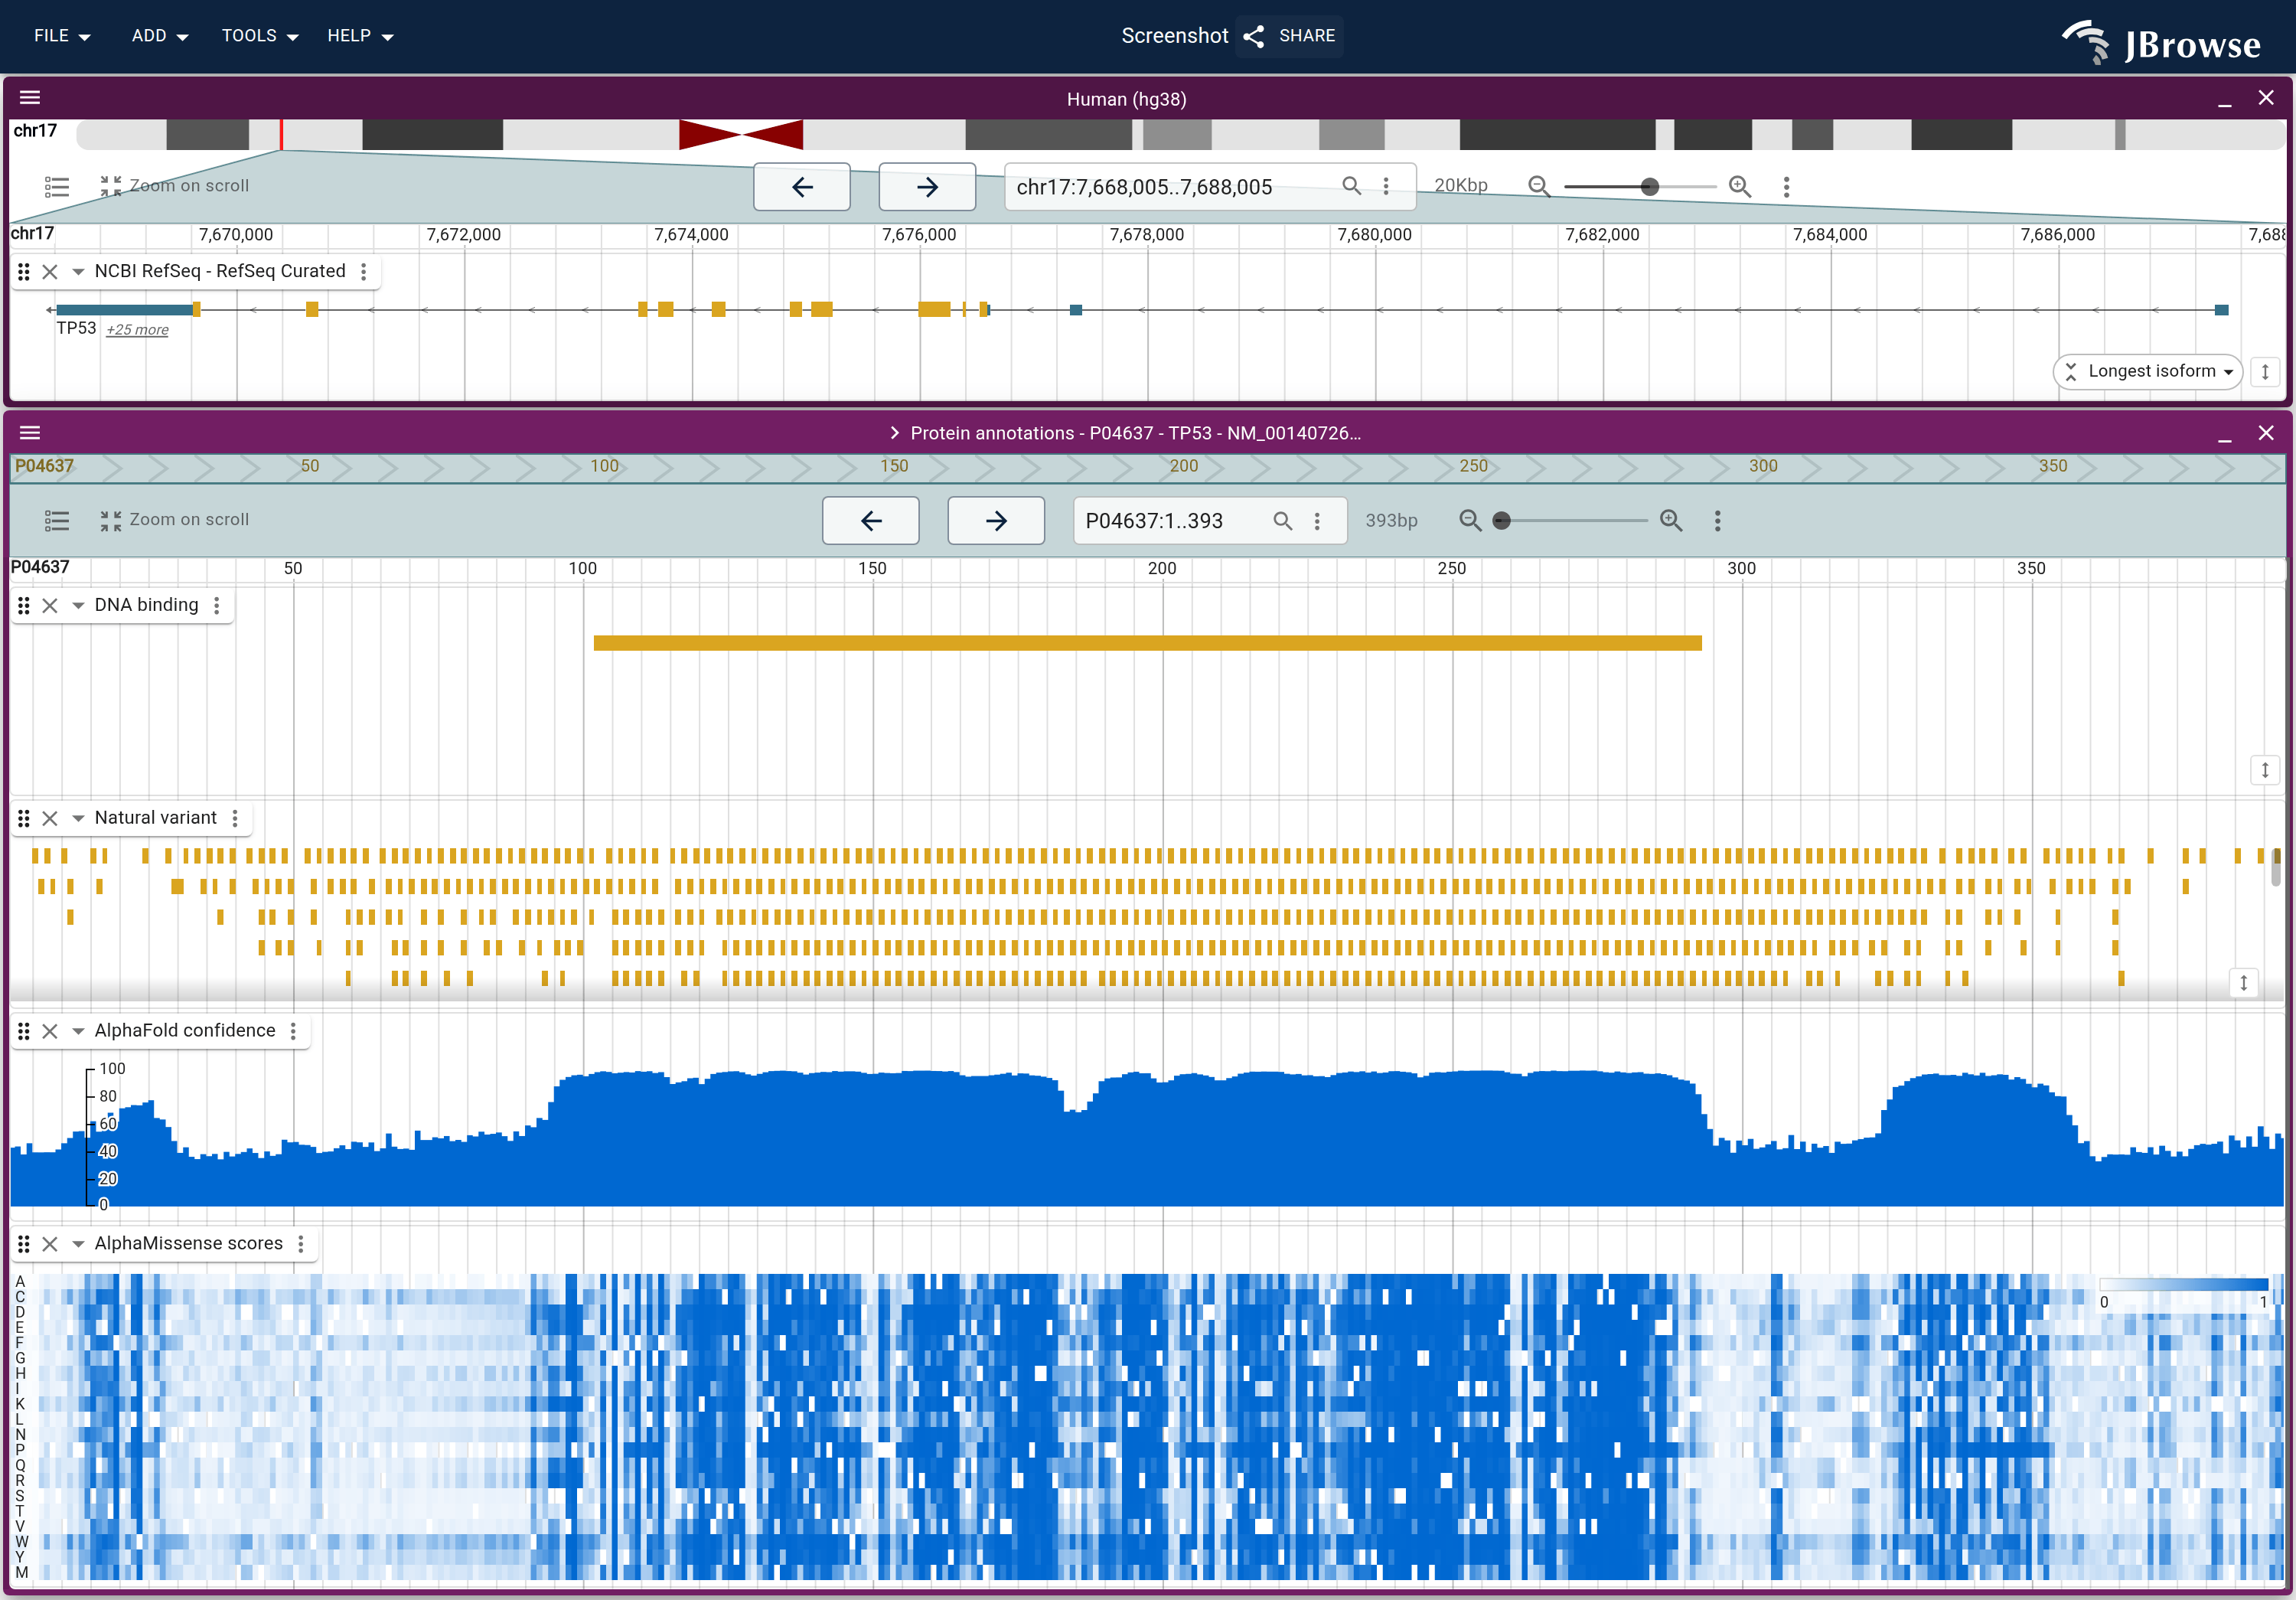Expand Natural variant track dropdown arrow
The width and height of the screenshot is (2296, 1600).
pos(78,818)
